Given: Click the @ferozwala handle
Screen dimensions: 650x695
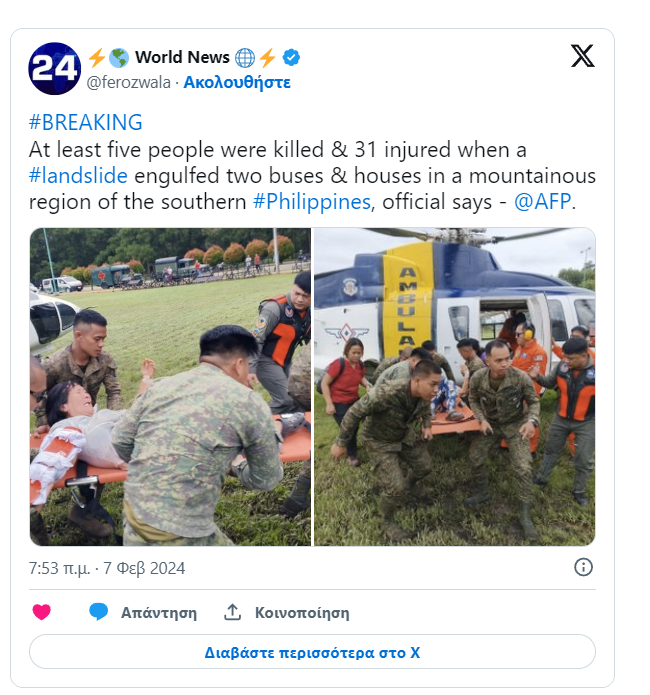Looking at the screenshot, I should (129, 82).
